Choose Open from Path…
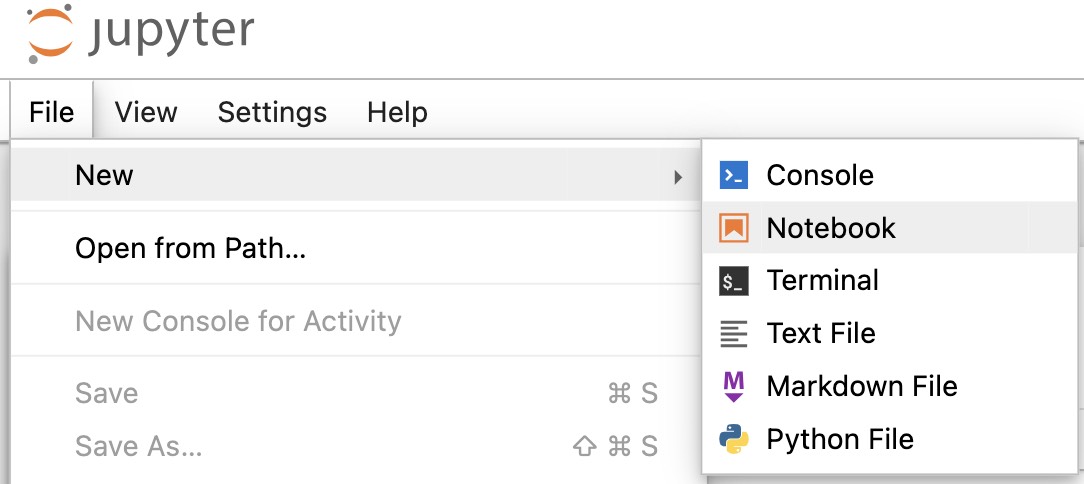The width and height of the screenshot is (1084, 484). tap(356, 248)
